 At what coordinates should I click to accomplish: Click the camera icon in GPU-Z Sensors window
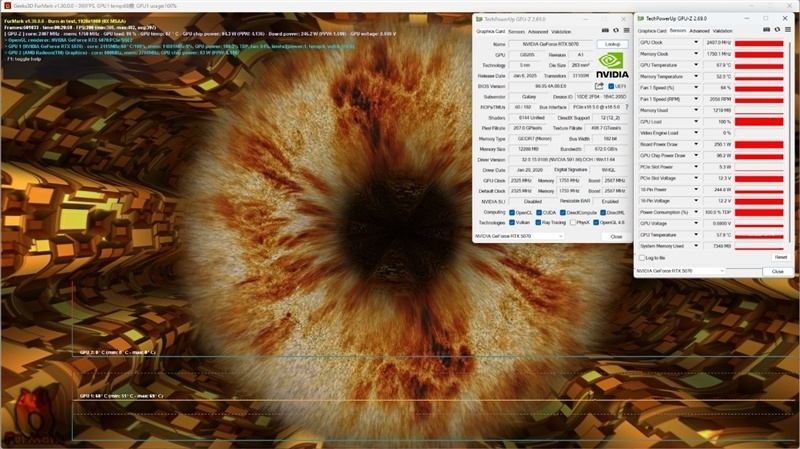[766, 30]
